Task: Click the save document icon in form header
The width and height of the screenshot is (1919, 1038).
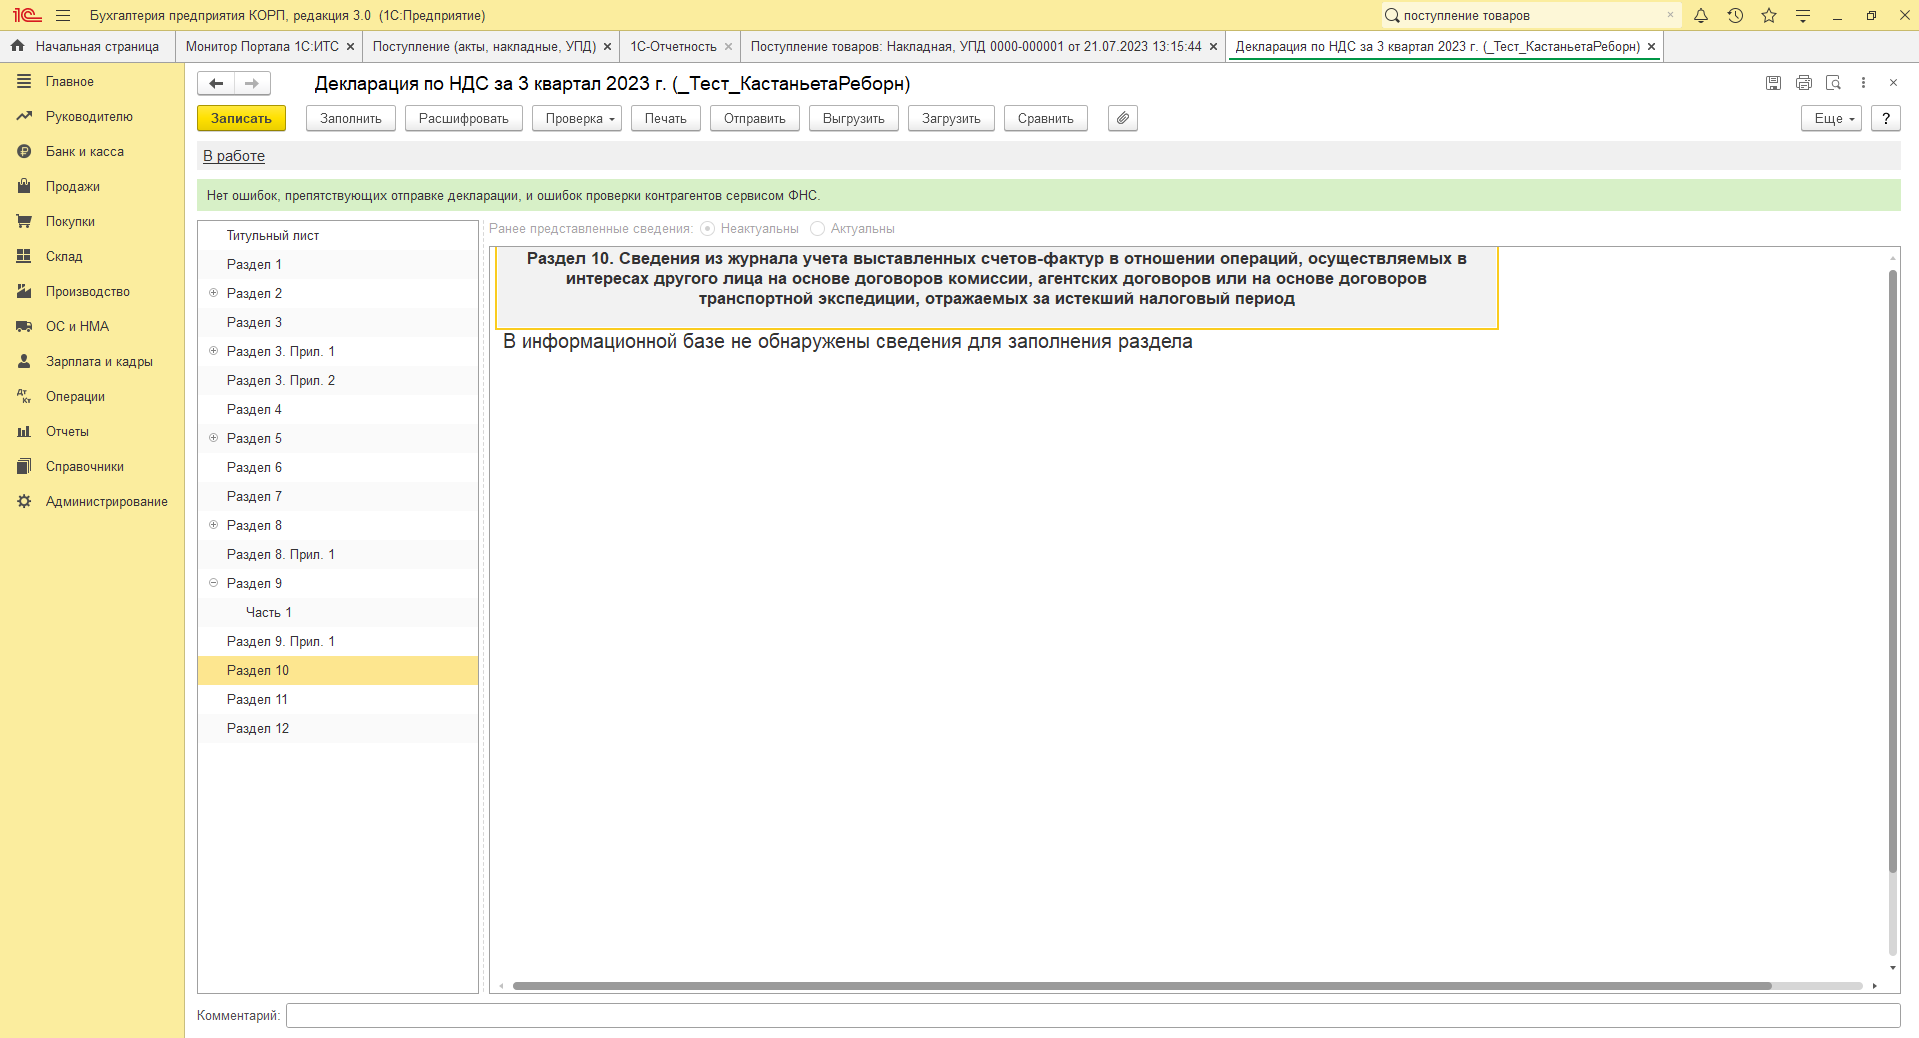Action: point(1773,83)
